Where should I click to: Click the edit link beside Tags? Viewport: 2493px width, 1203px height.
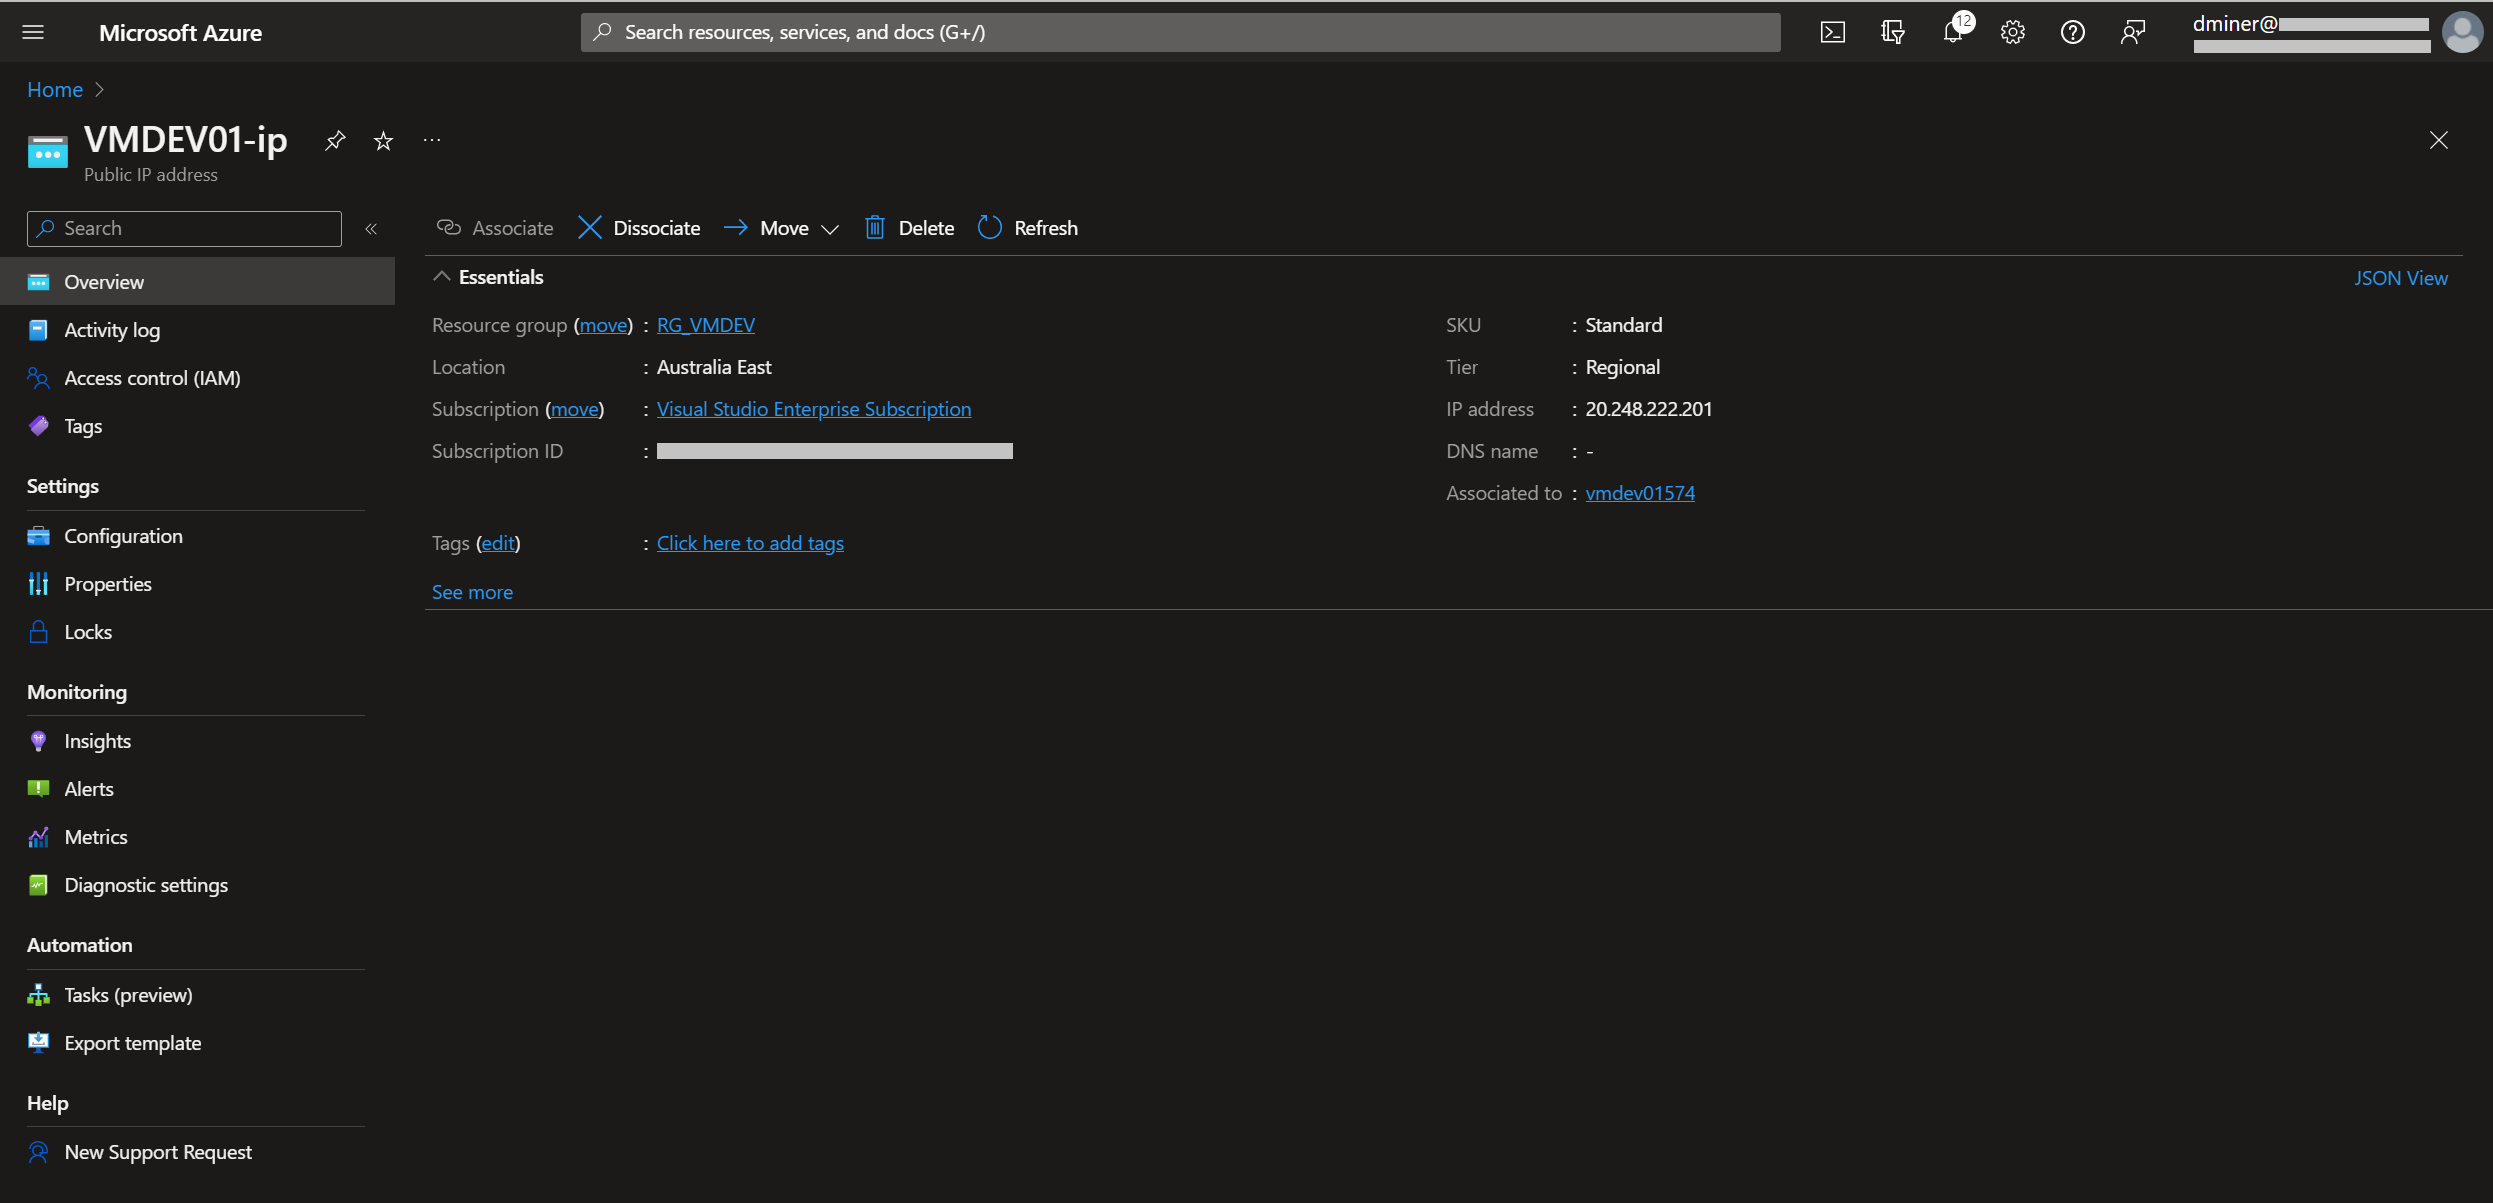coord(498,543)
